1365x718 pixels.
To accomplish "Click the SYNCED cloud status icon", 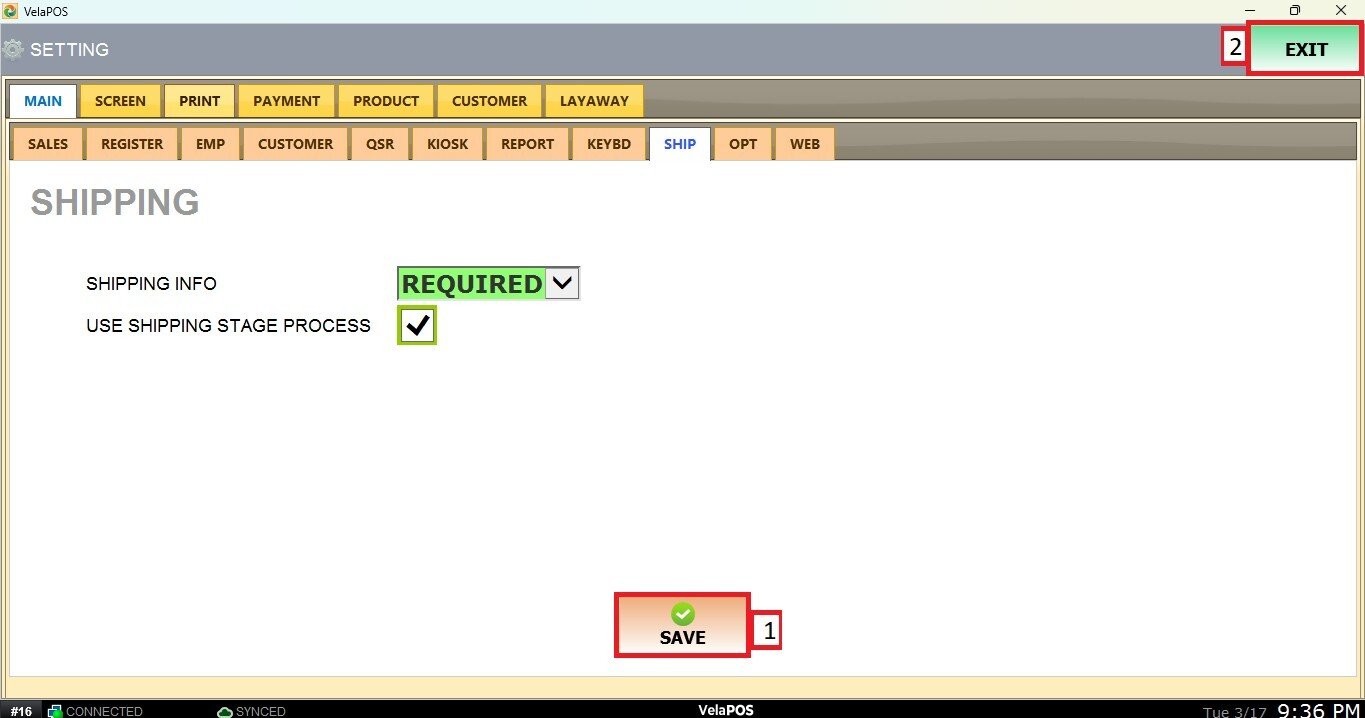I will (x=225, y=711).
